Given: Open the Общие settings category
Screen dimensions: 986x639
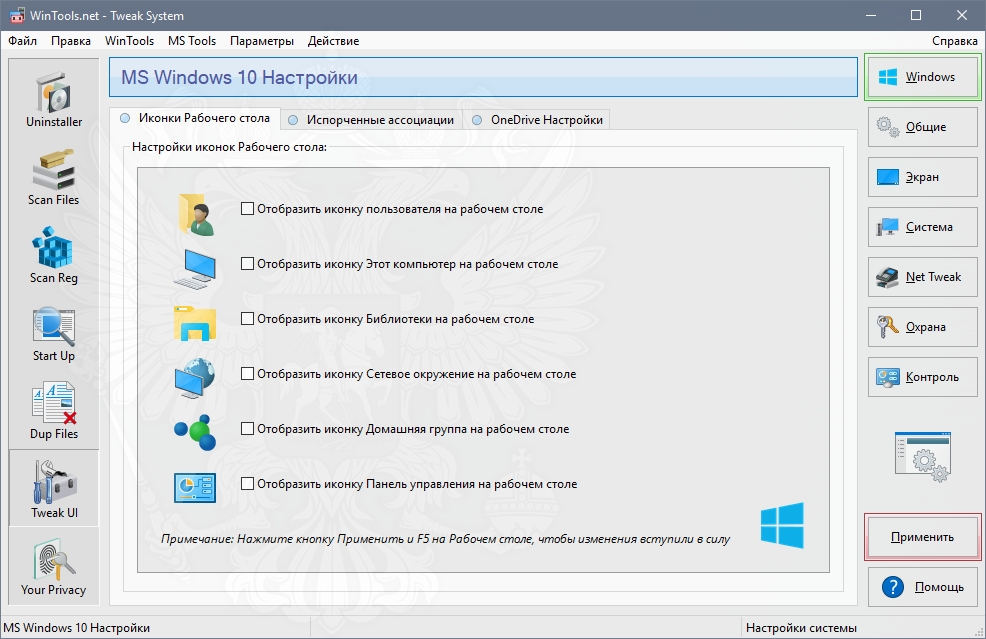Looking at the screenshot, I should click(x=922, y=127).
